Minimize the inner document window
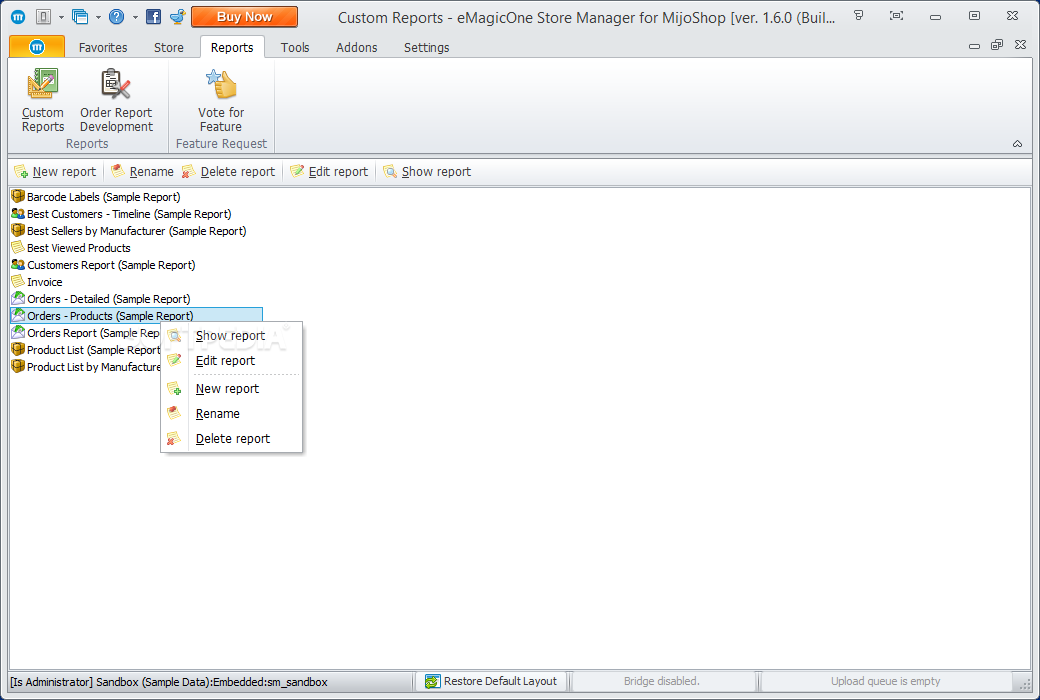 point(974,46)
